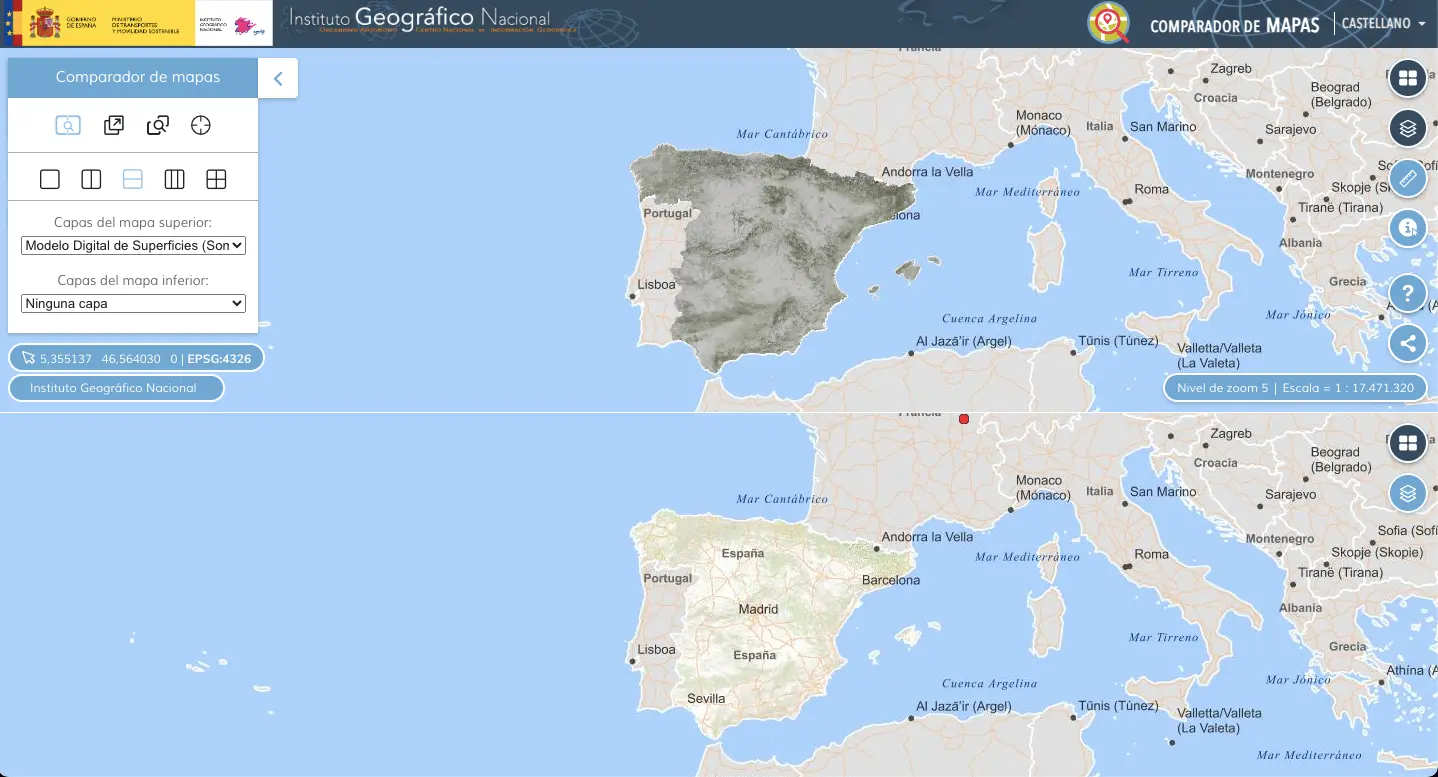1438x777 pixels.
Task: Click 'Zagreb' on the upper map
Action: pos(1231,69)
